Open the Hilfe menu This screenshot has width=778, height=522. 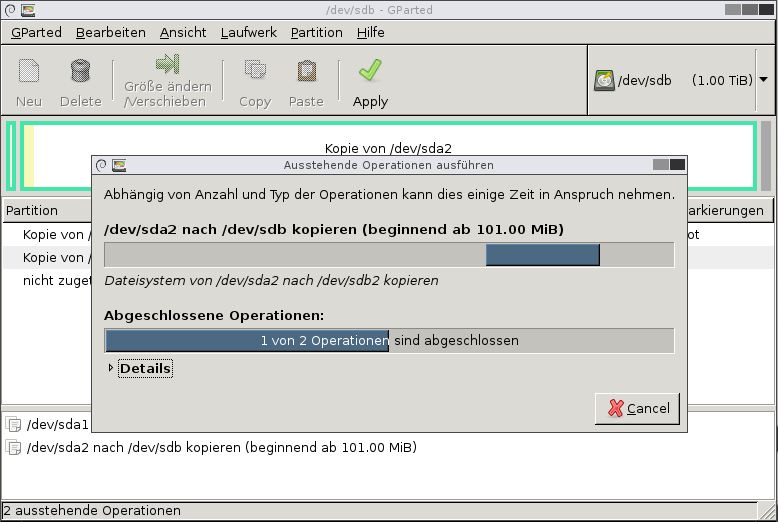pyautogui.click(x=370, y=32)
